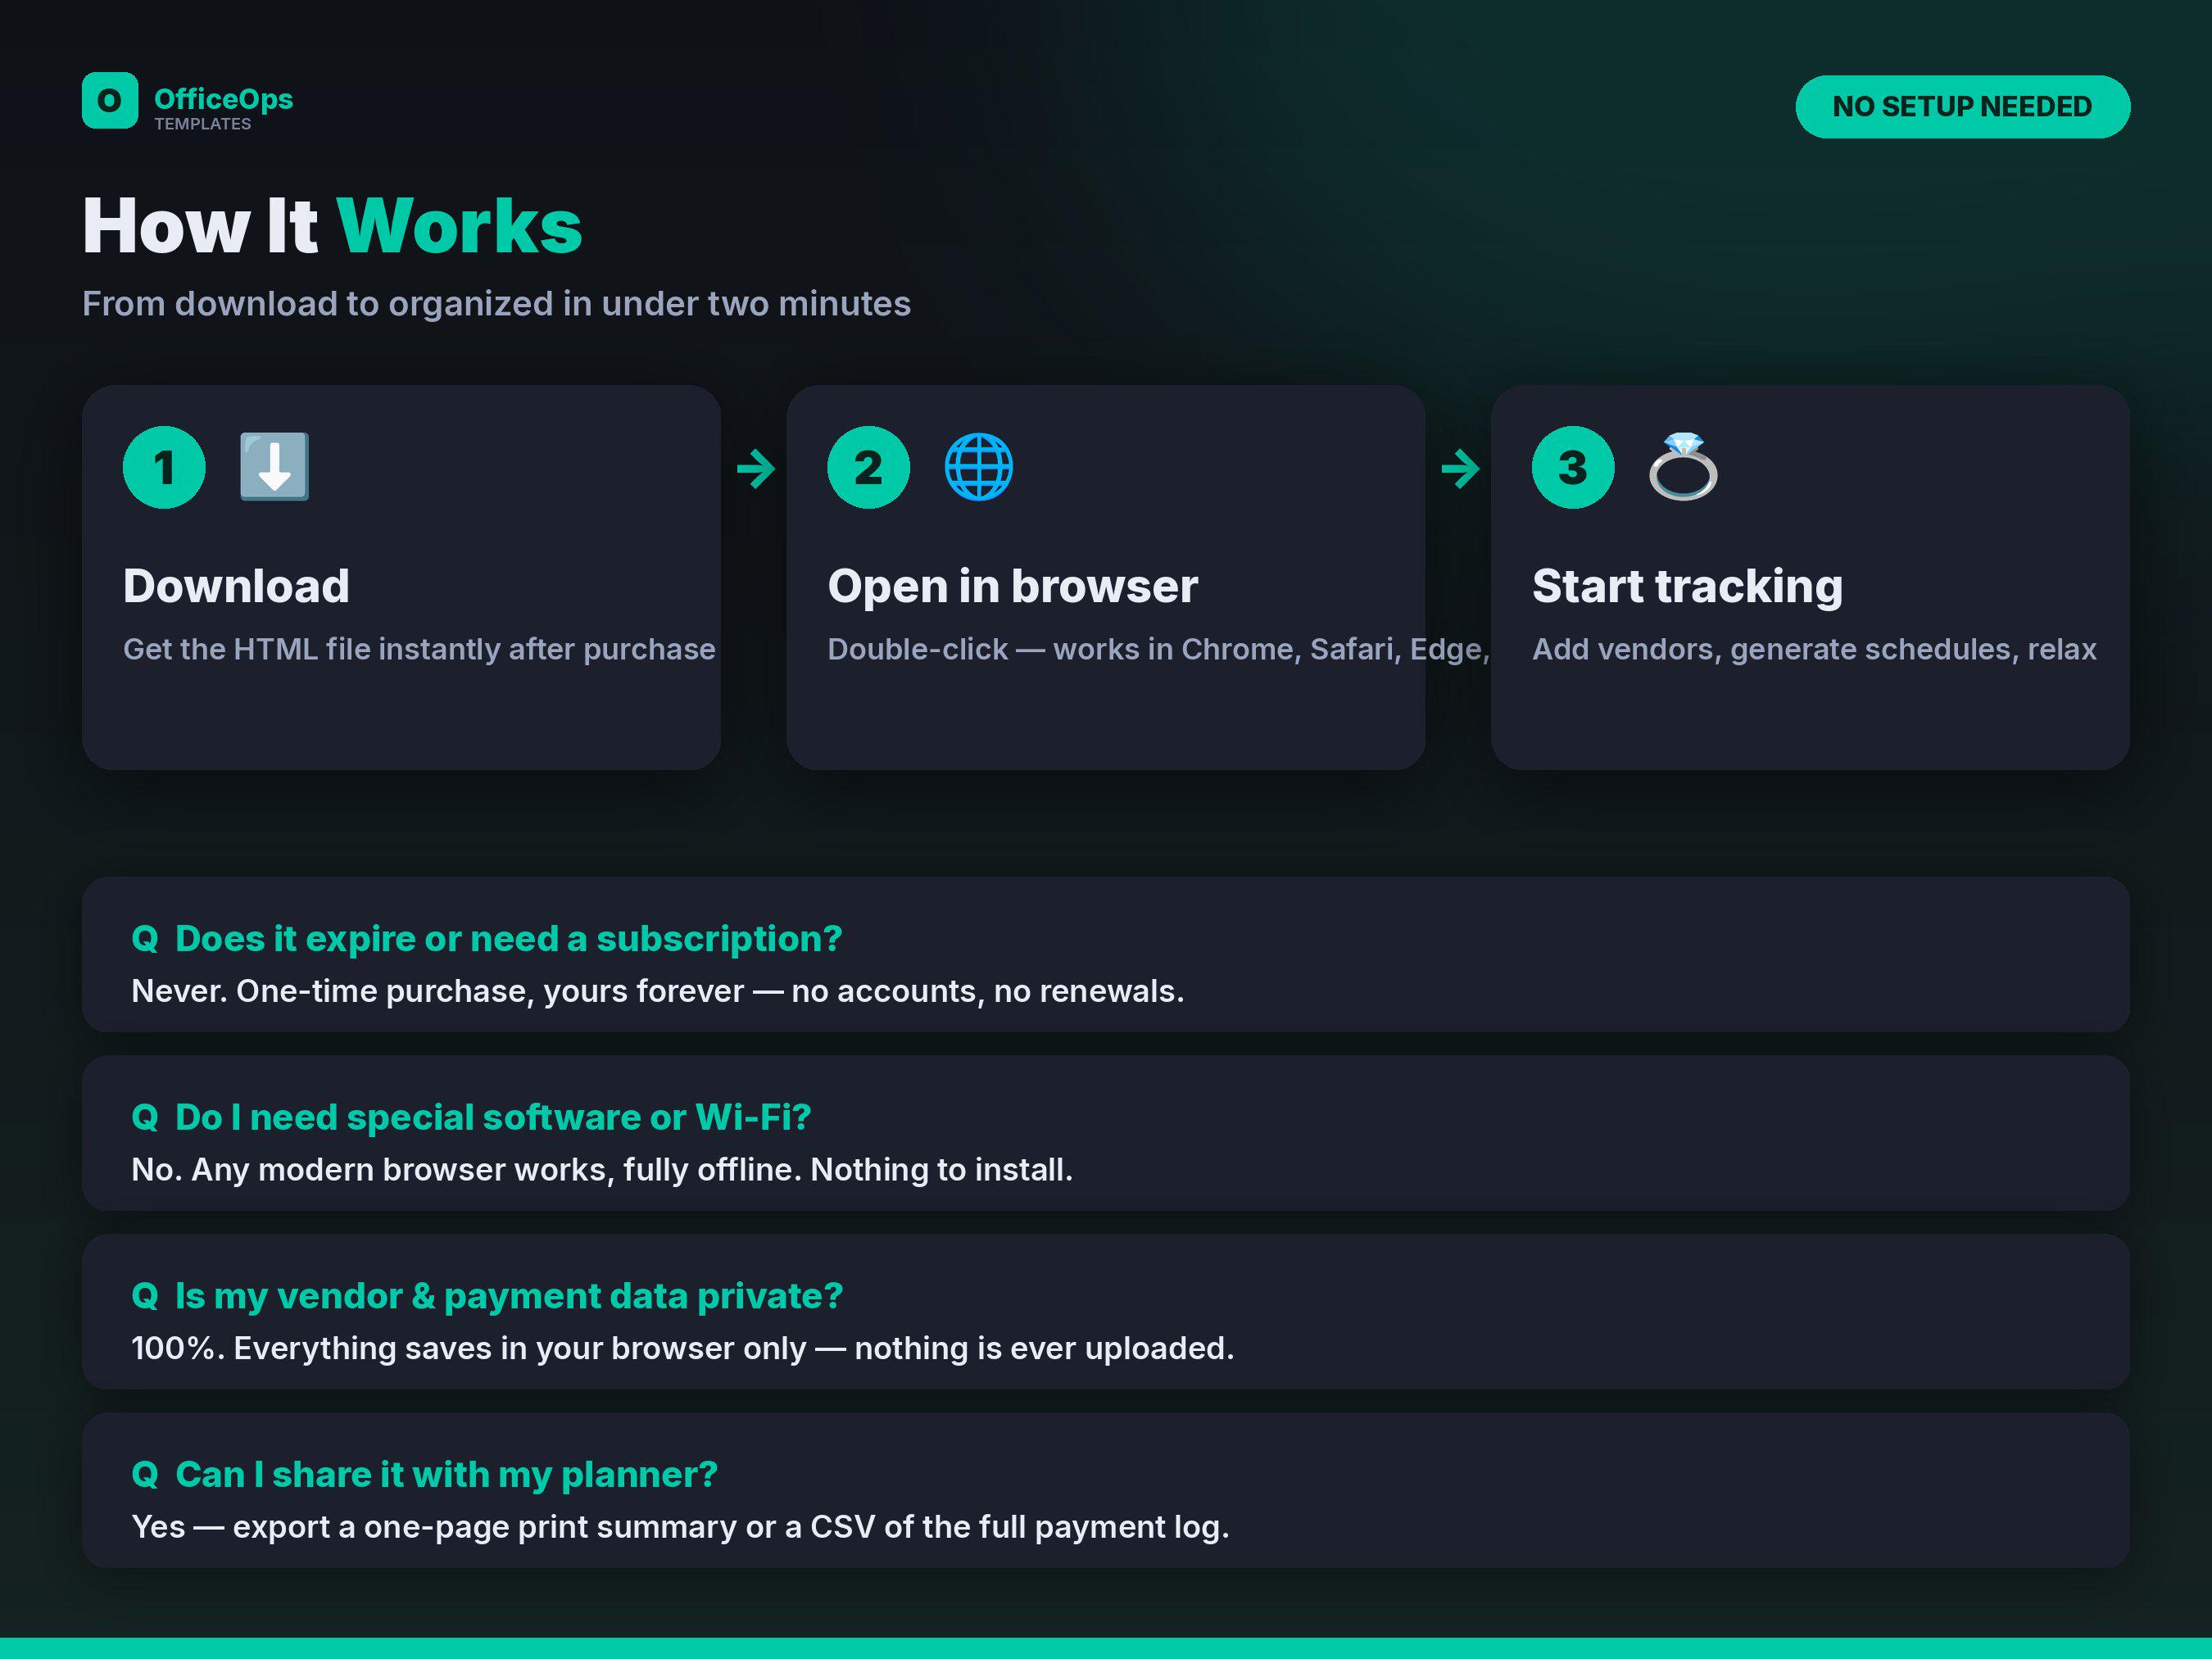
Task: Click the OfficeOps brand name text
Action: tap(223, 99)
